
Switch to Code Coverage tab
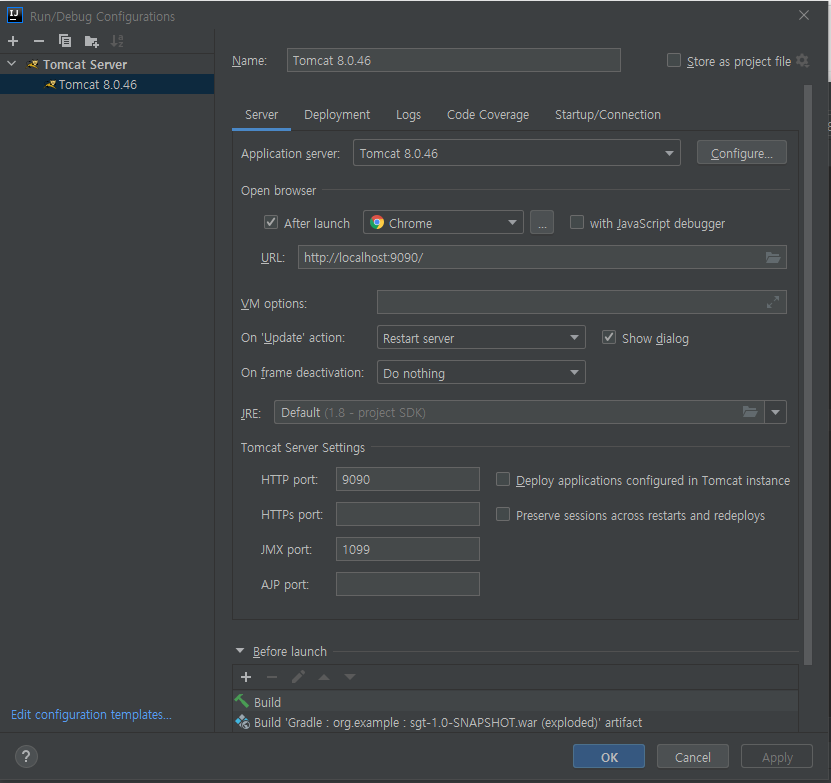pyautogui.click(x=488, y=115)
